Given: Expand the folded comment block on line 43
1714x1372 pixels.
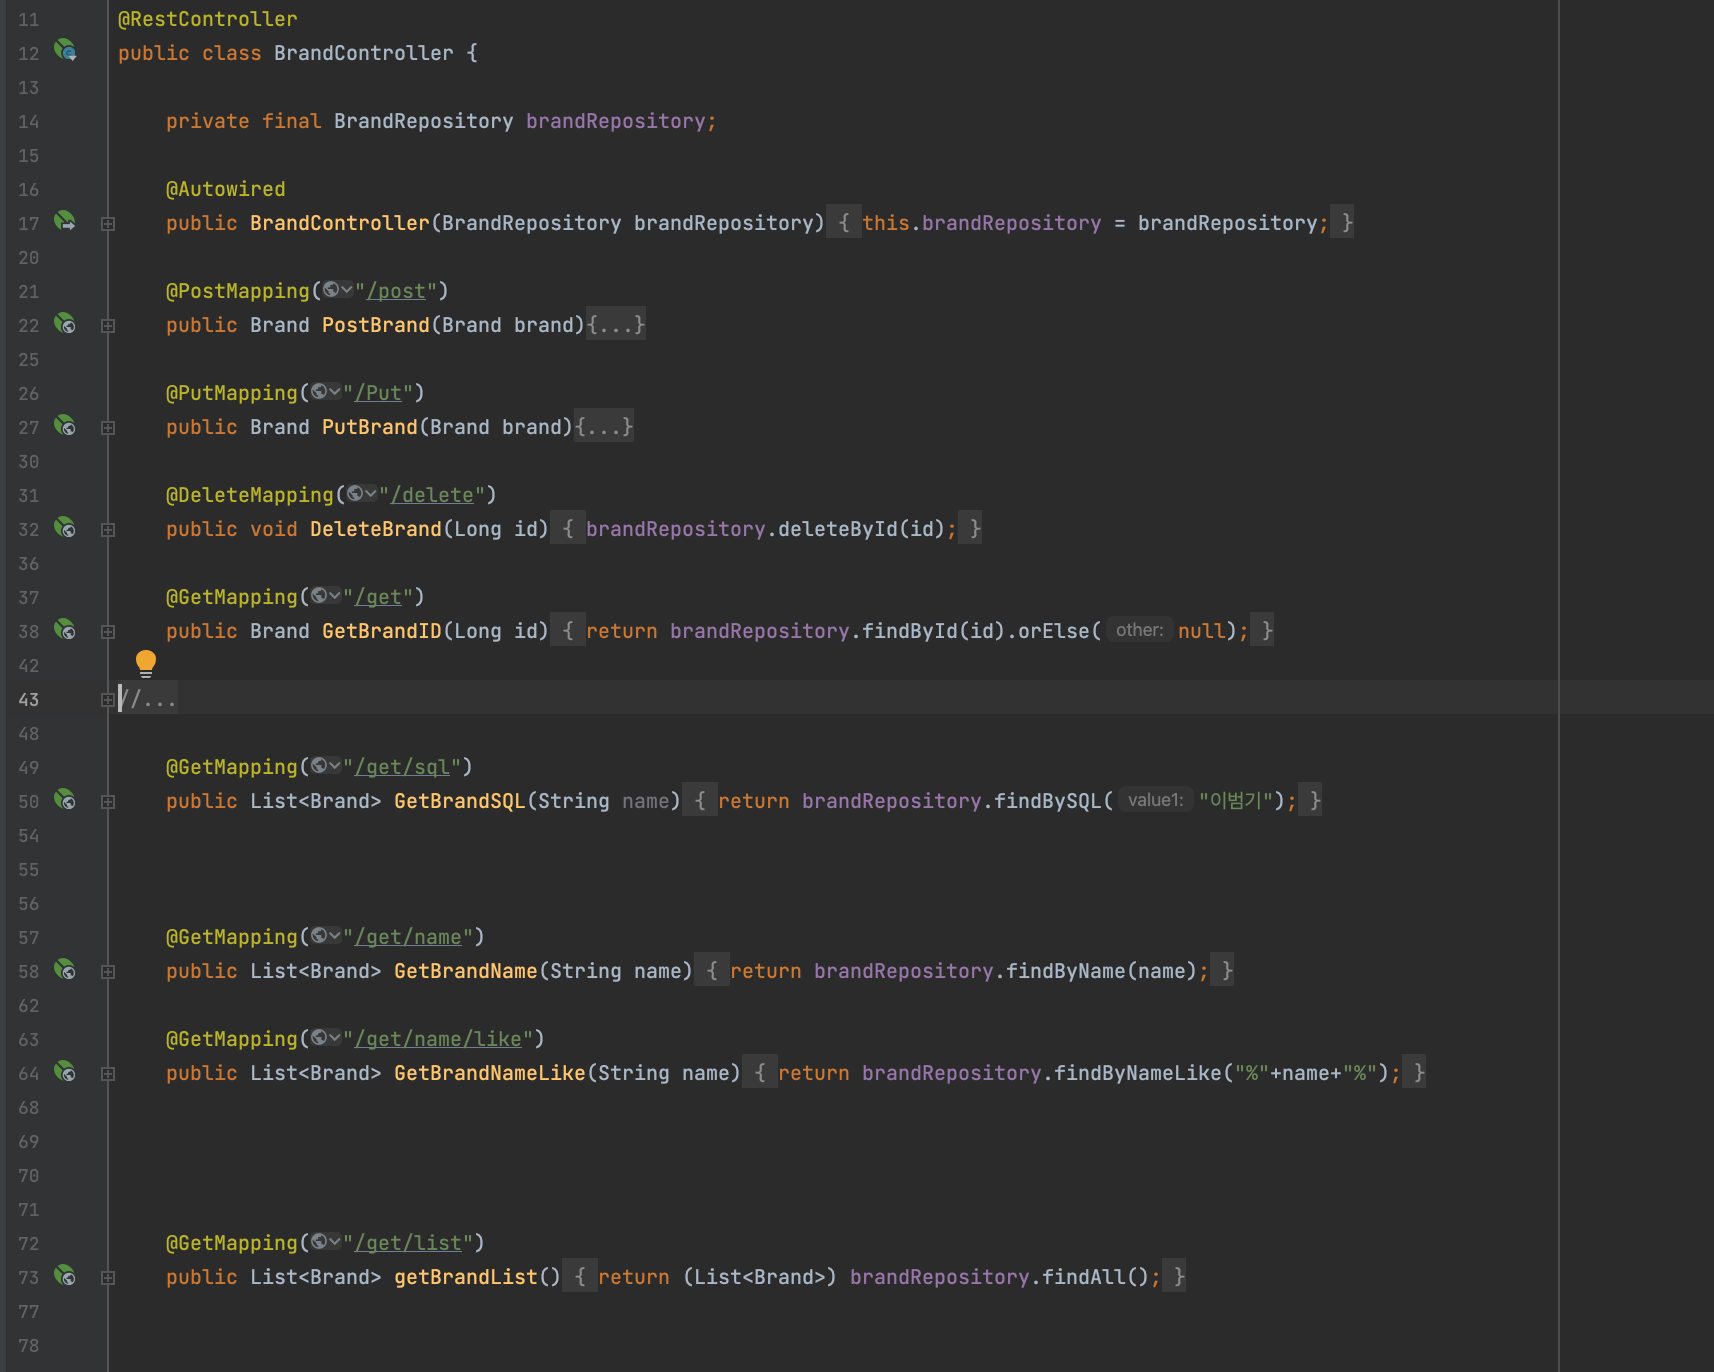Looking at the screenshot, I should (x=108, y=700).
